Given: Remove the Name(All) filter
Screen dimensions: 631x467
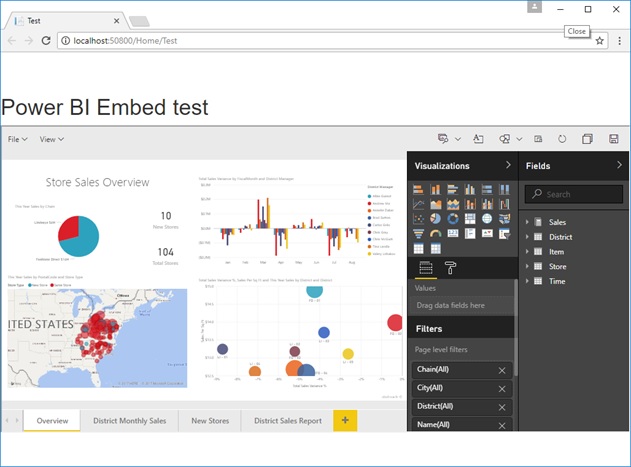Looking at the screenshot, I should [502, 426].
